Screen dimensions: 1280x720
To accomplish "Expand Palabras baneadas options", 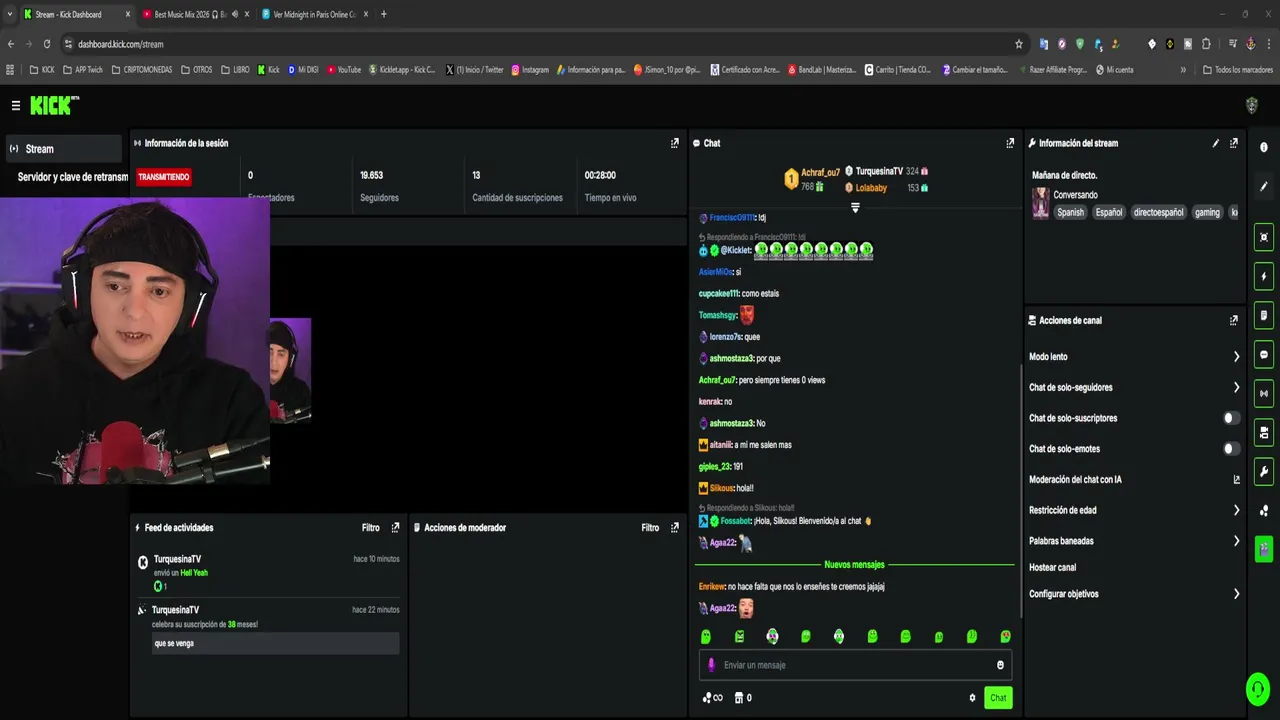I will click(1236, 541).
